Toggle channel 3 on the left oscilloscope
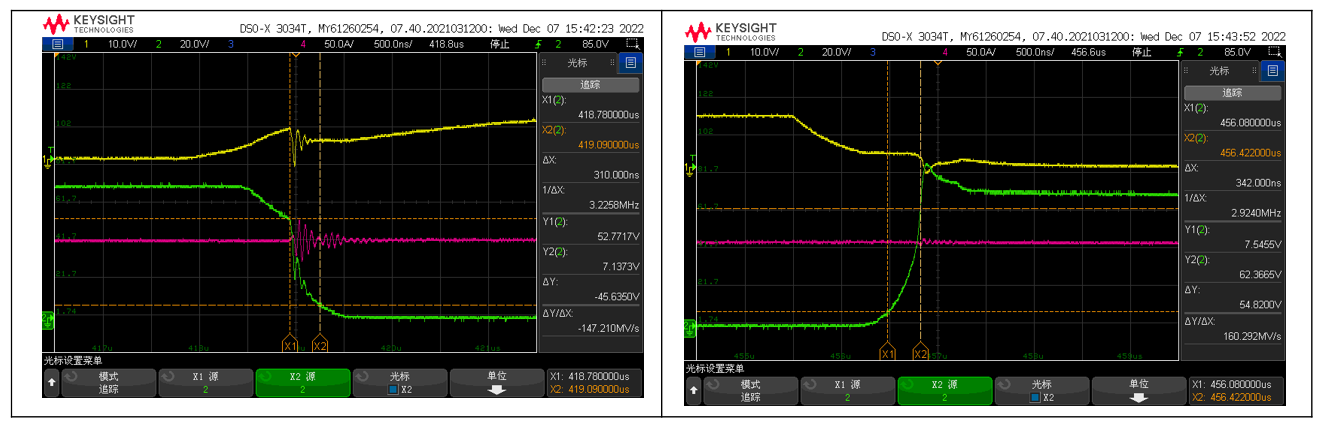 pos(231,44)
